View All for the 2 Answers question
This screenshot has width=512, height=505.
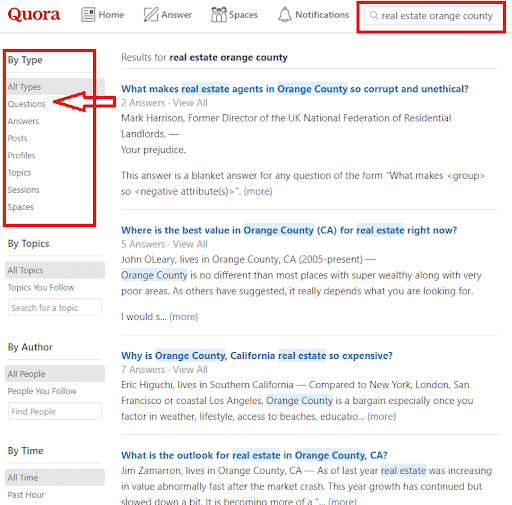click(x=190, y=103)
